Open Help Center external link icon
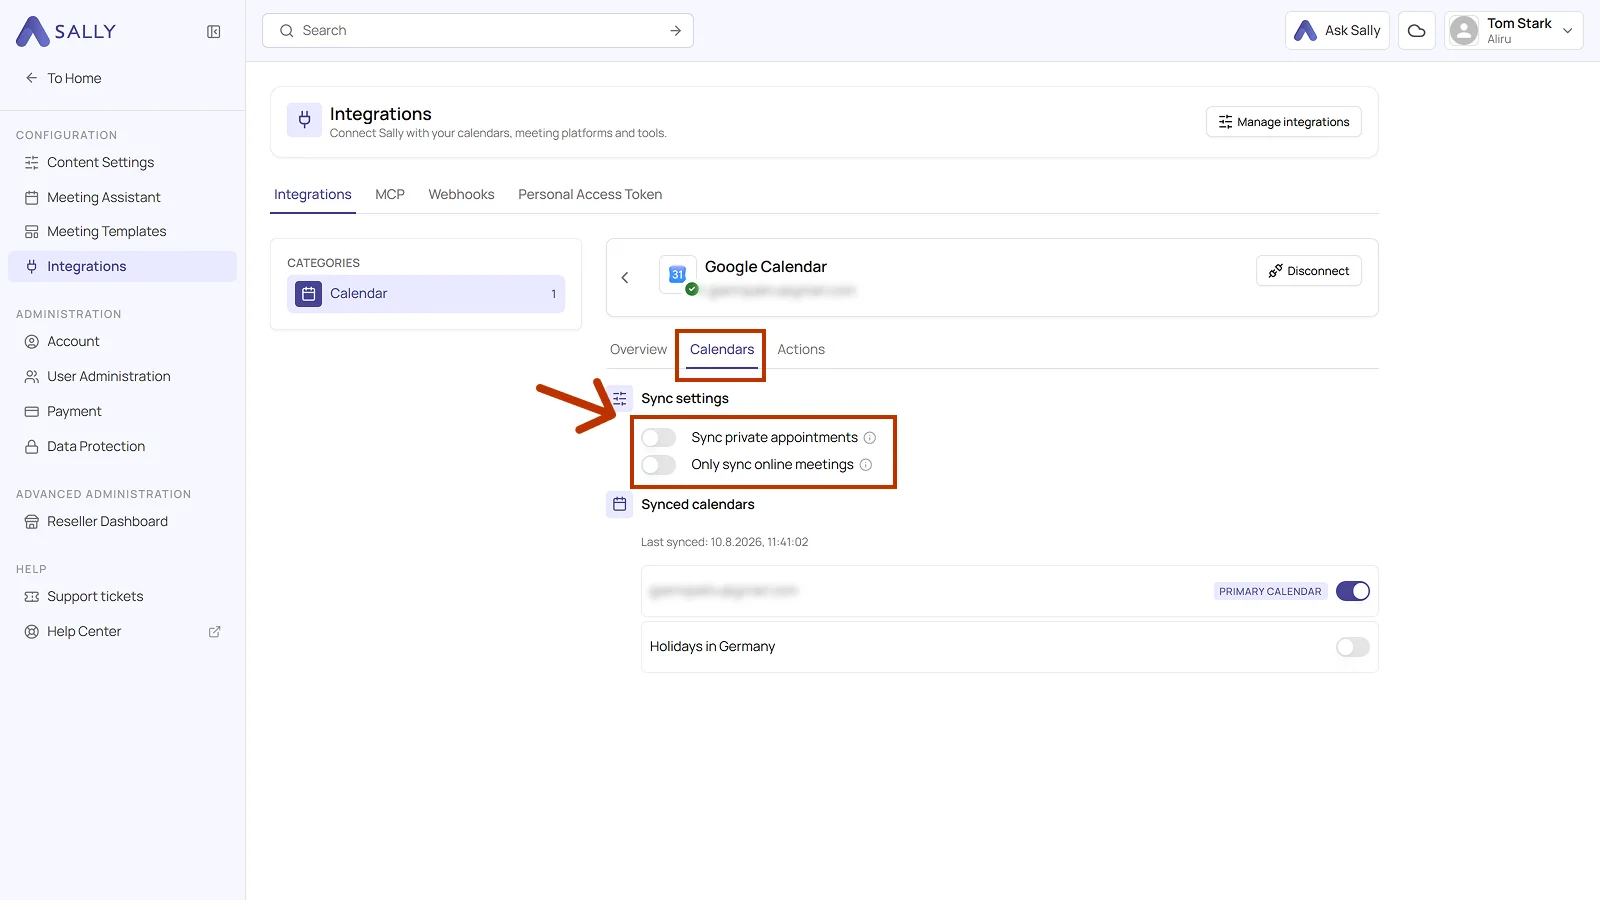This screenshot has height=900, width=1600. click(x=214, y=632)
